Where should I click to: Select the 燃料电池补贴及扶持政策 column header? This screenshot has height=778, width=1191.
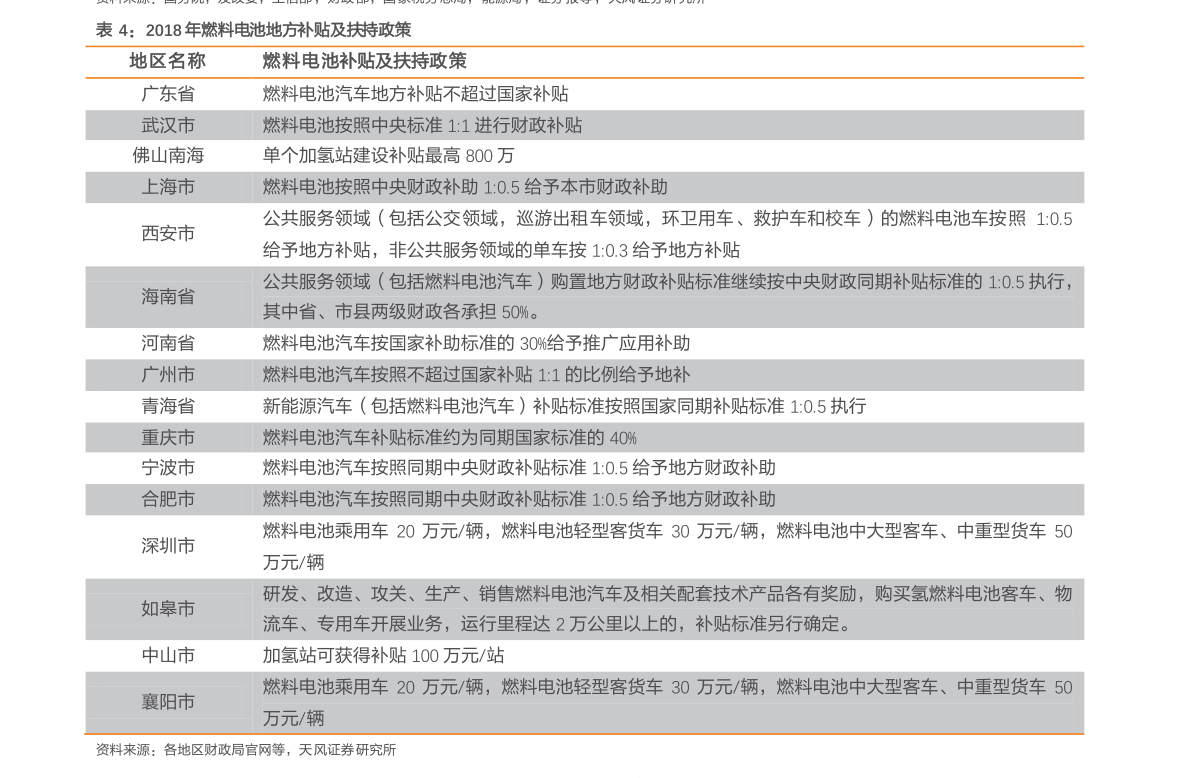pyautogui.click(x=365, y=62)
